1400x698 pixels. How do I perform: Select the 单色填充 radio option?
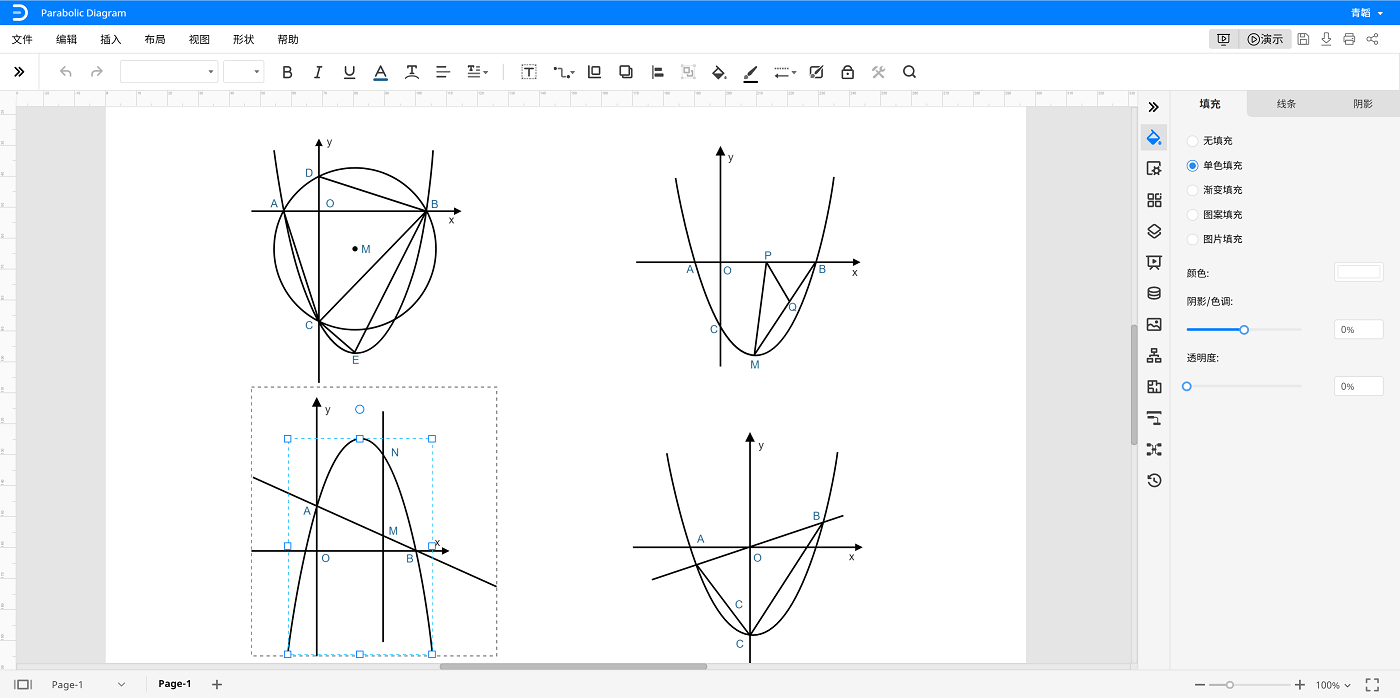pyautogui.click(x=1192, y=165)
